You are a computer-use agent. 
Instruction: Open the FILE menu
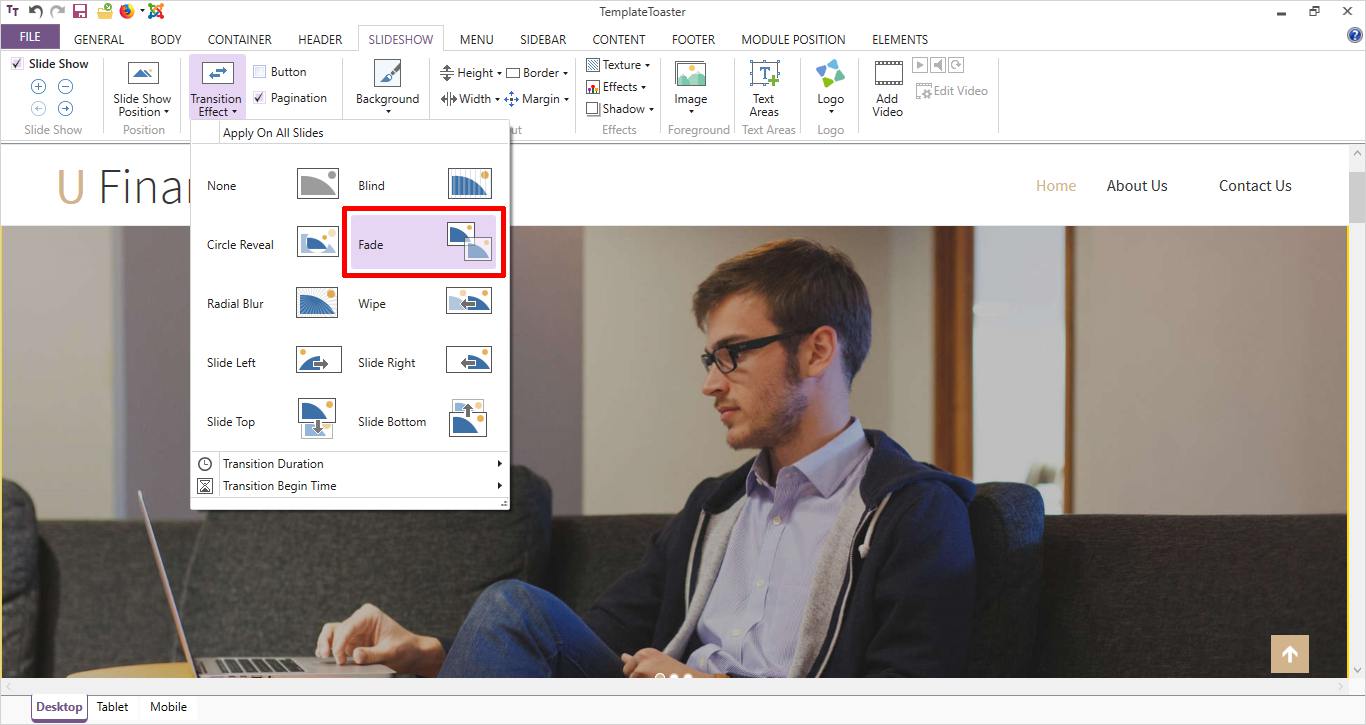pyautogui.click(x=30, y=37)
